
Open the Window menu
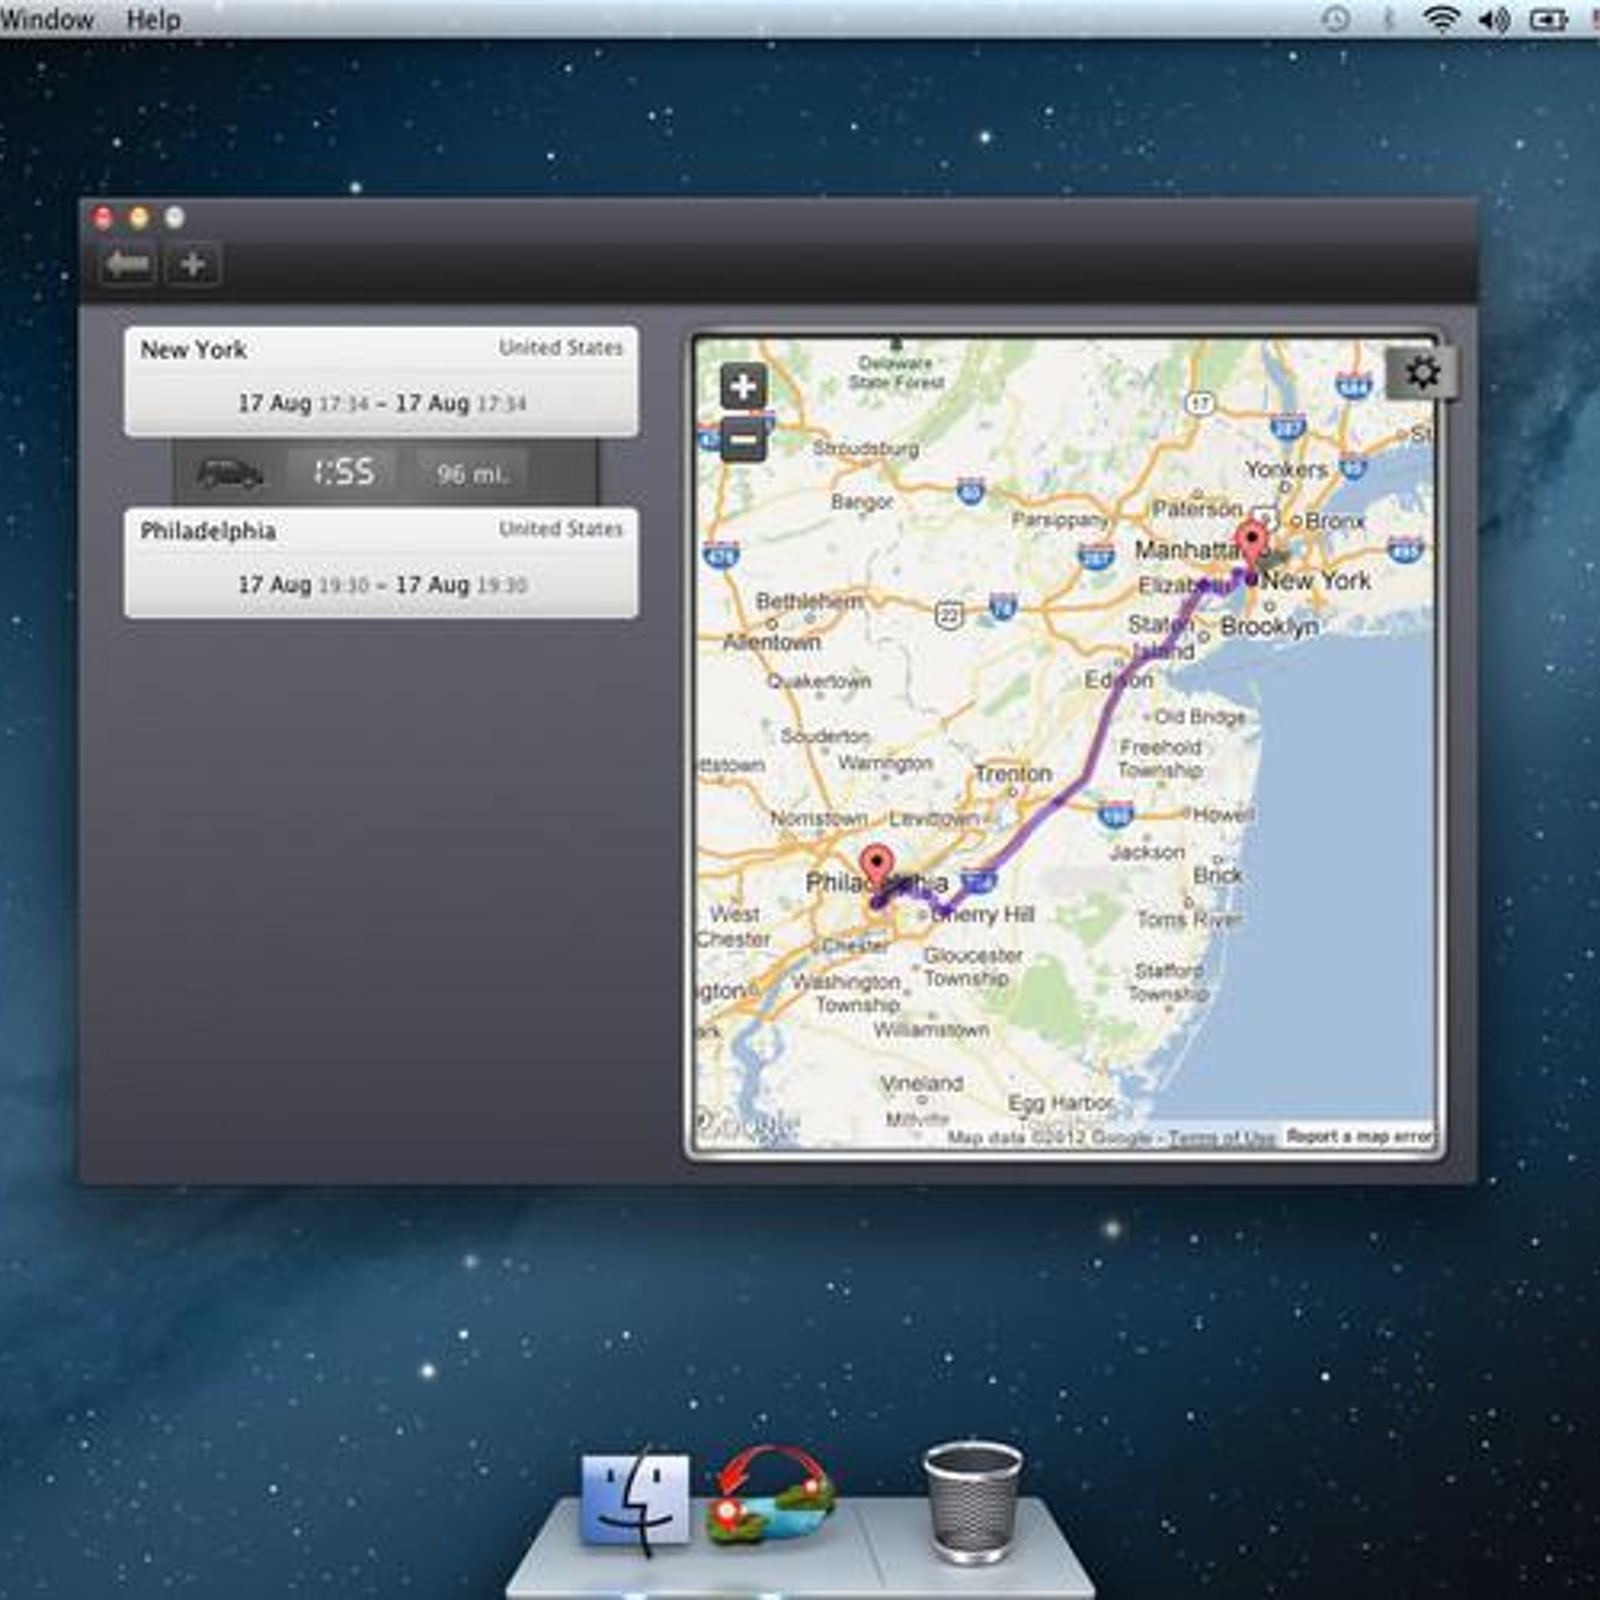point(46,19)
